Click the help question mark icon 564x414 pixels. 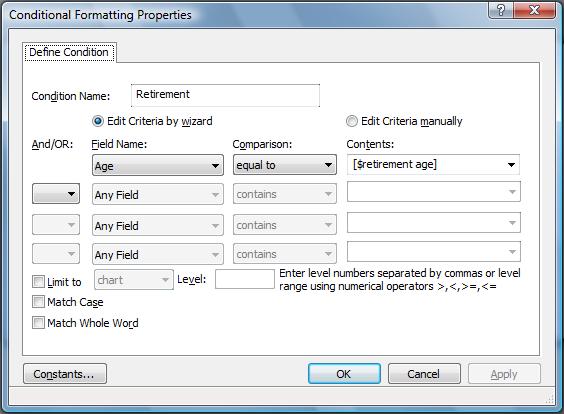(501, 10)
